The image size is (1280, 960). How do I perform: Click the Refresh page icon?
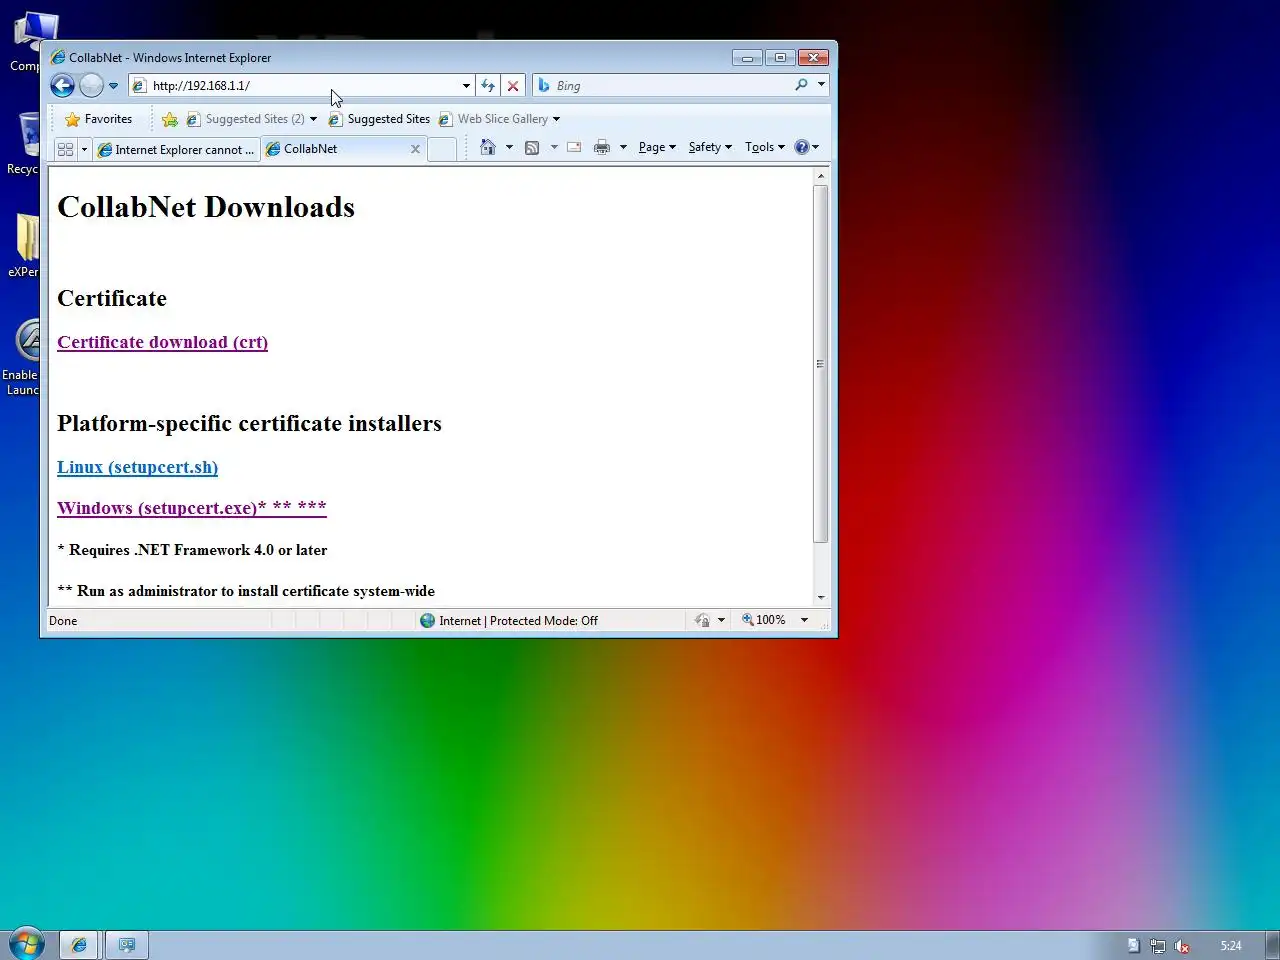(488, 86)
